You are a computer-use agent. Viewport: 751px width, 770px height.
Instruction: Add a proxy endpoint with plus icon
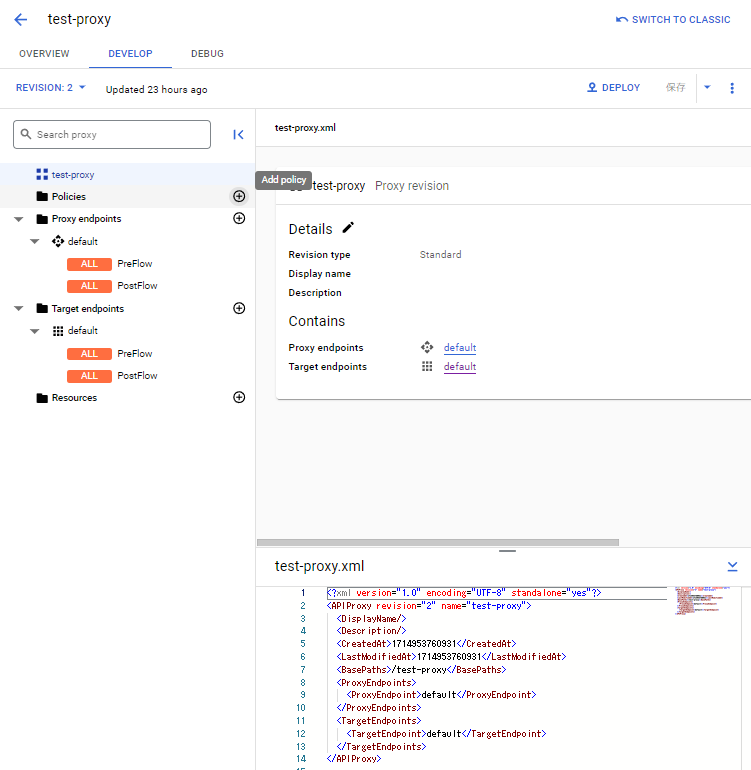click(x=239, y=219)
